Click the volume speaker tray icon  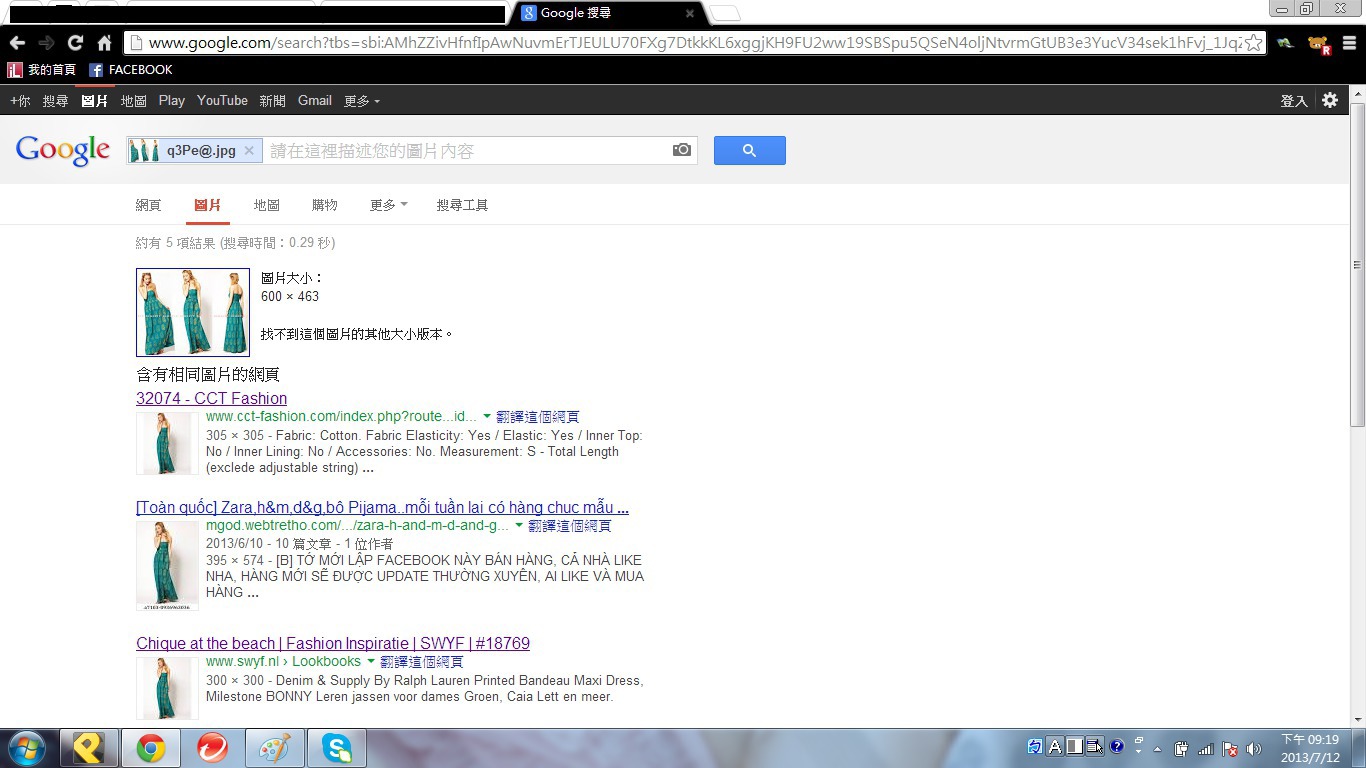point(1254,749)
